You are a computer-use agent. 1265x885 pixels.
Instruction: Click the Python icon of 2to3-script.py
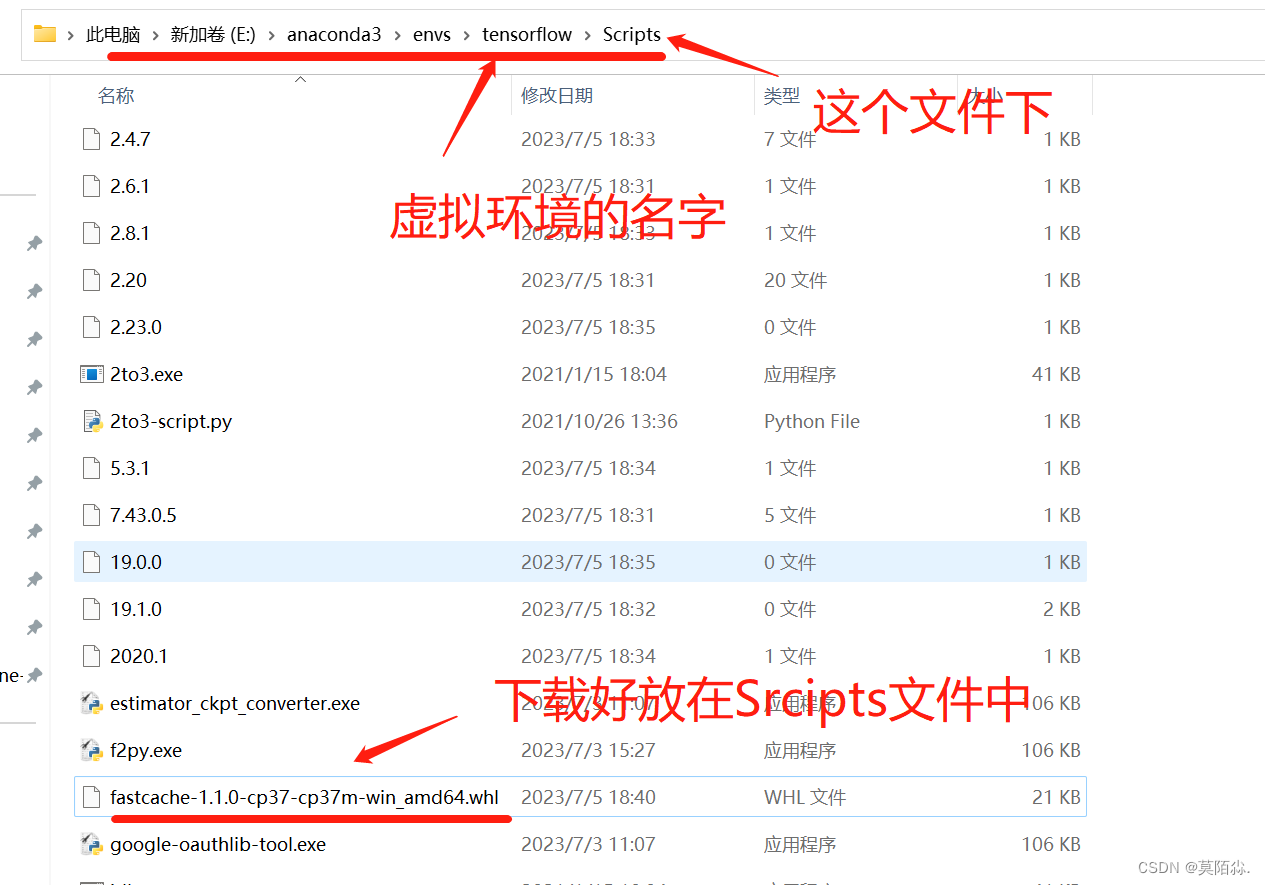click(x=91, y=421)
